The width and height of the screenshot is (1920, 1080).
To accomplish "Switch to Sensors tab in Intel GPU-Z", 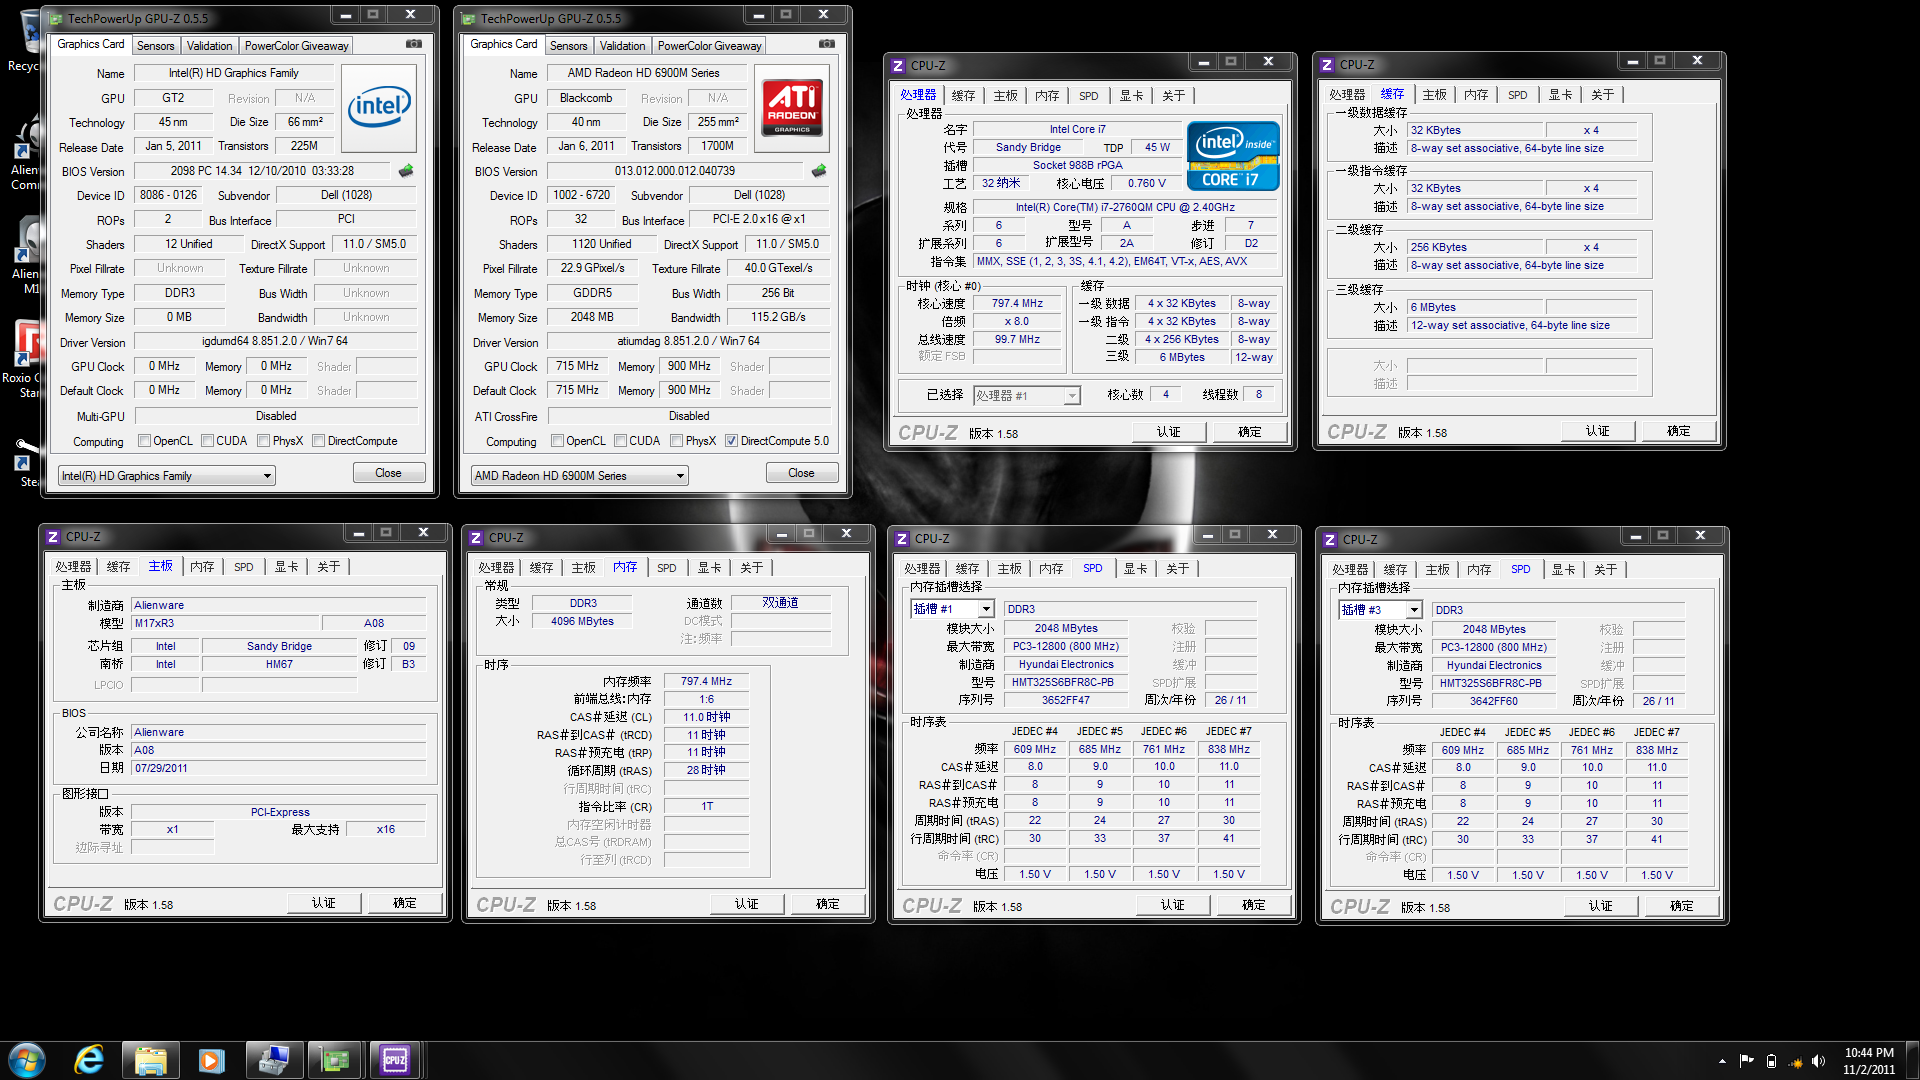I will [156, 46].
